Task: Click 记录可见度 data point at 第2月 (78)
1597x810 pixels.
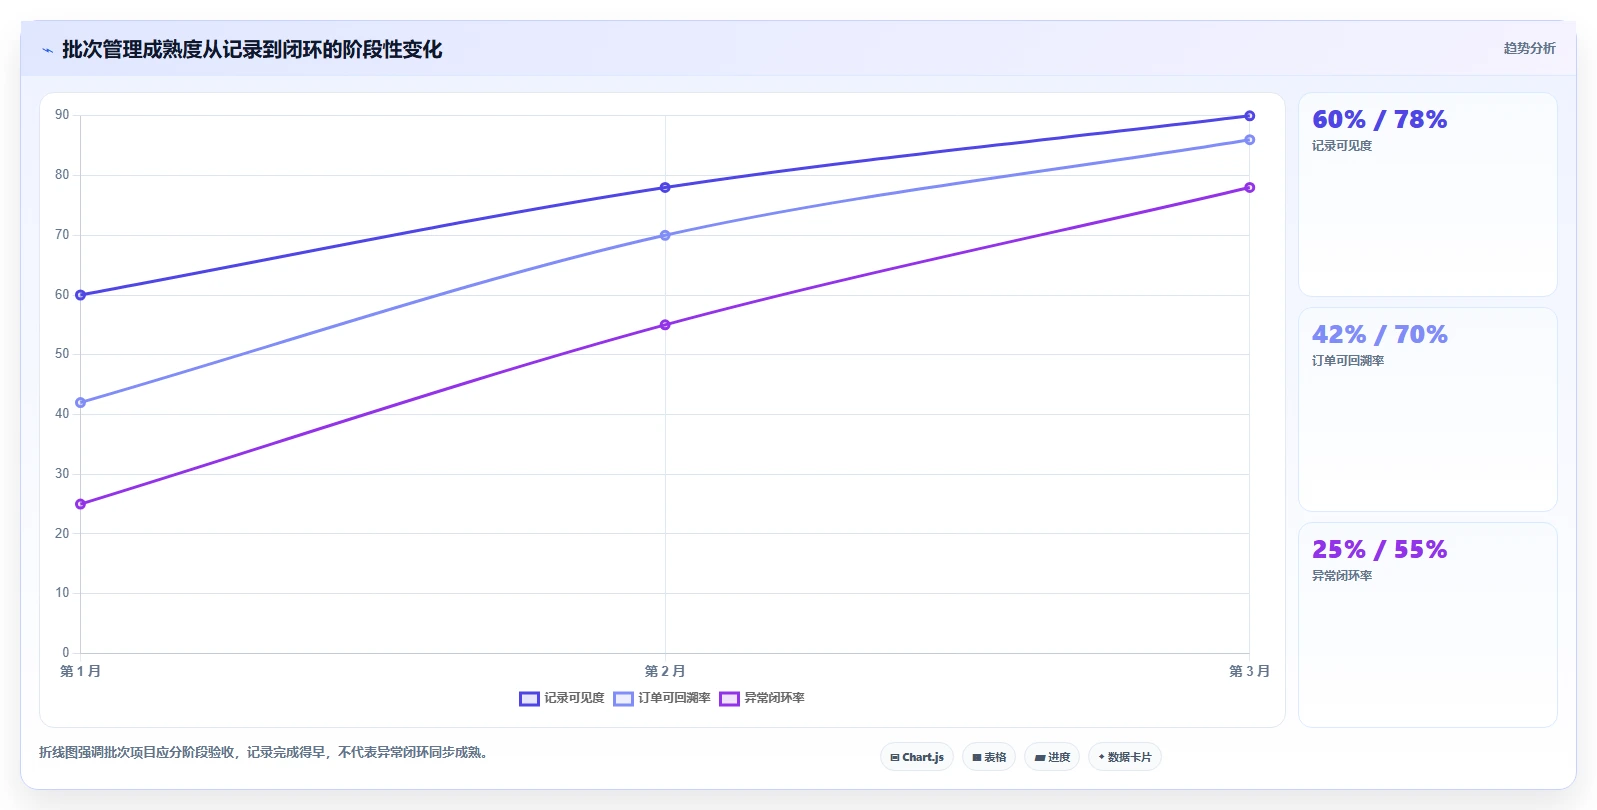Action: [x=665, y=188]
